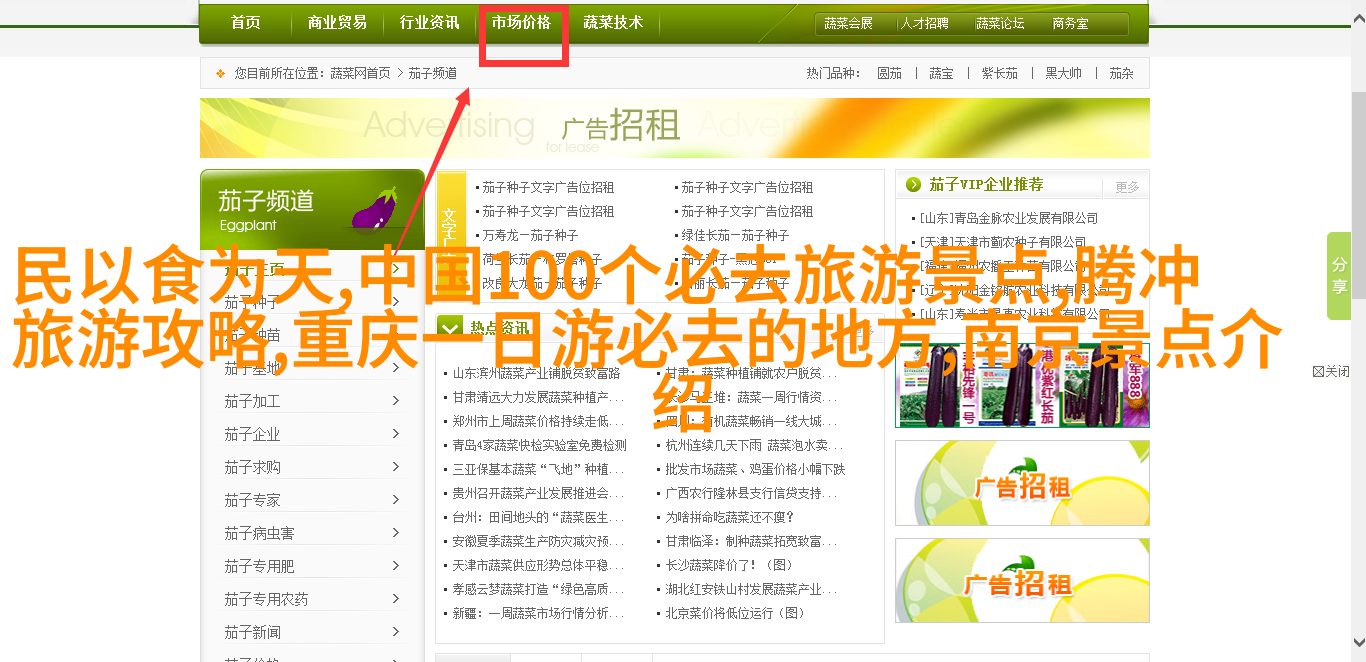Click the 更多 button in VIP panel
1366x662 pixels.
[x=1127, y=187]
